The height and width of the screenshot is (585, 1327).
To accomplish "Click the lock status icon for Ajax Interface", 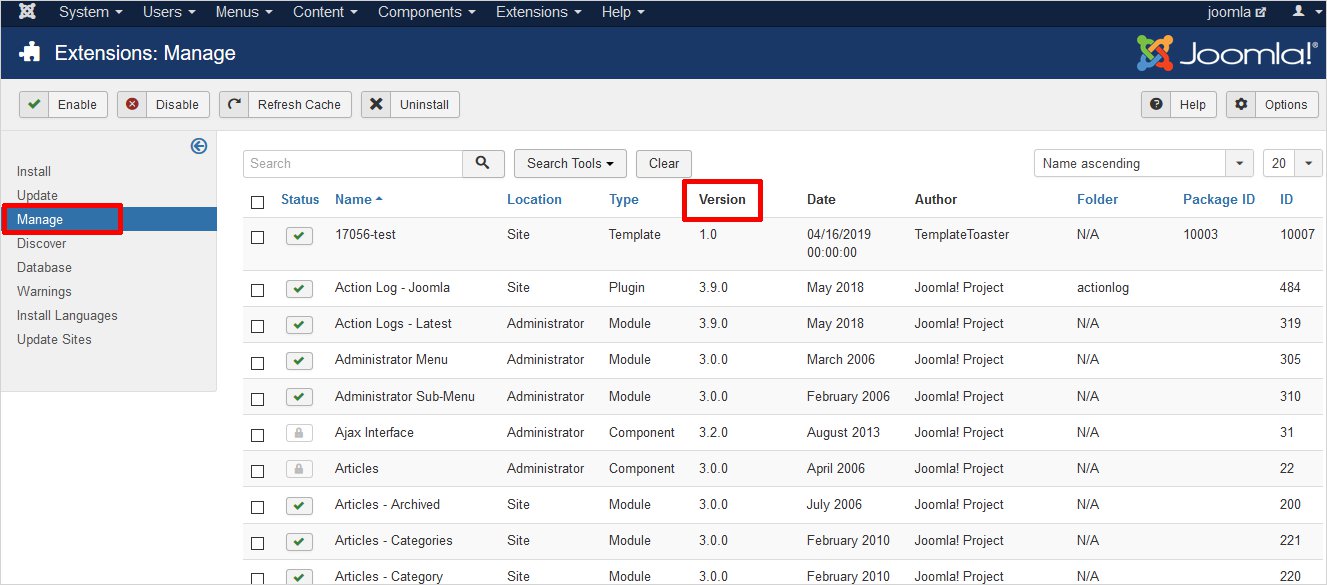I will (x=299, y=433).
